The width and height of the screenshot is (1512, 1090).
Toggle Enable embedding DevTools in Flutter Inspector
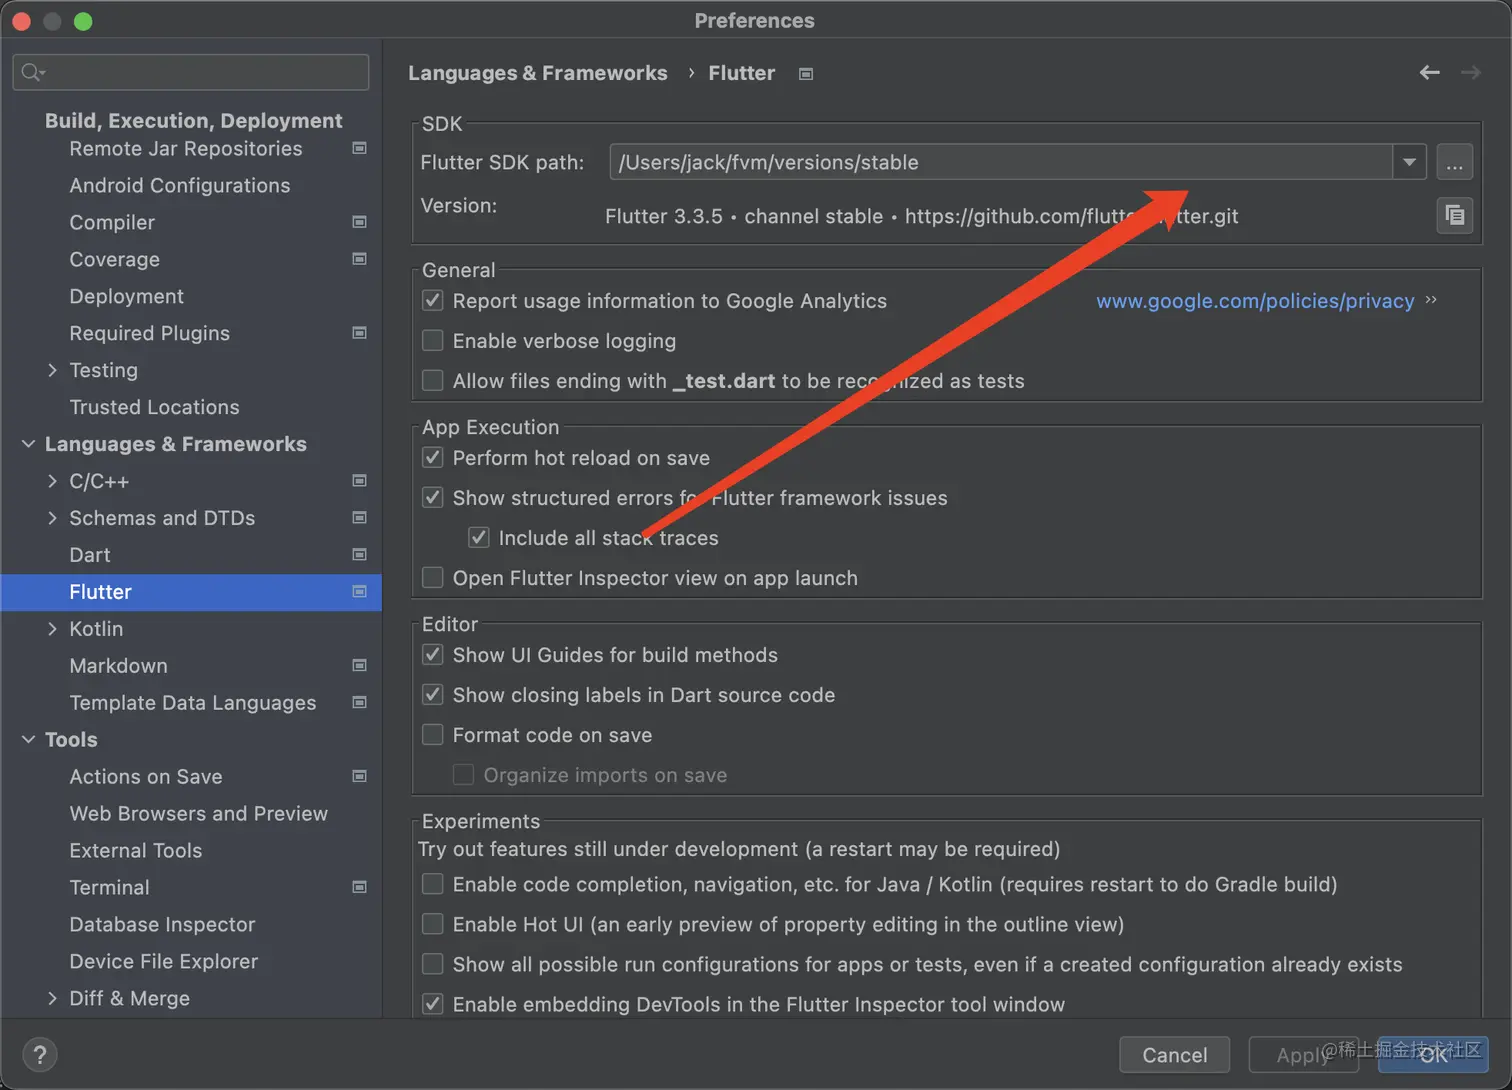tap(433, 1004)
